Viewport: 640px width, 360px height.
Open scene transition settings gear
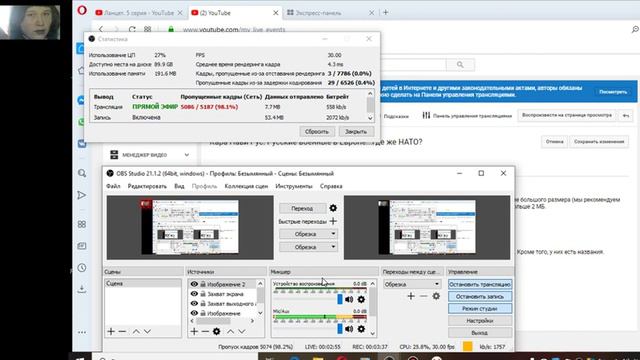click(436, 296)
